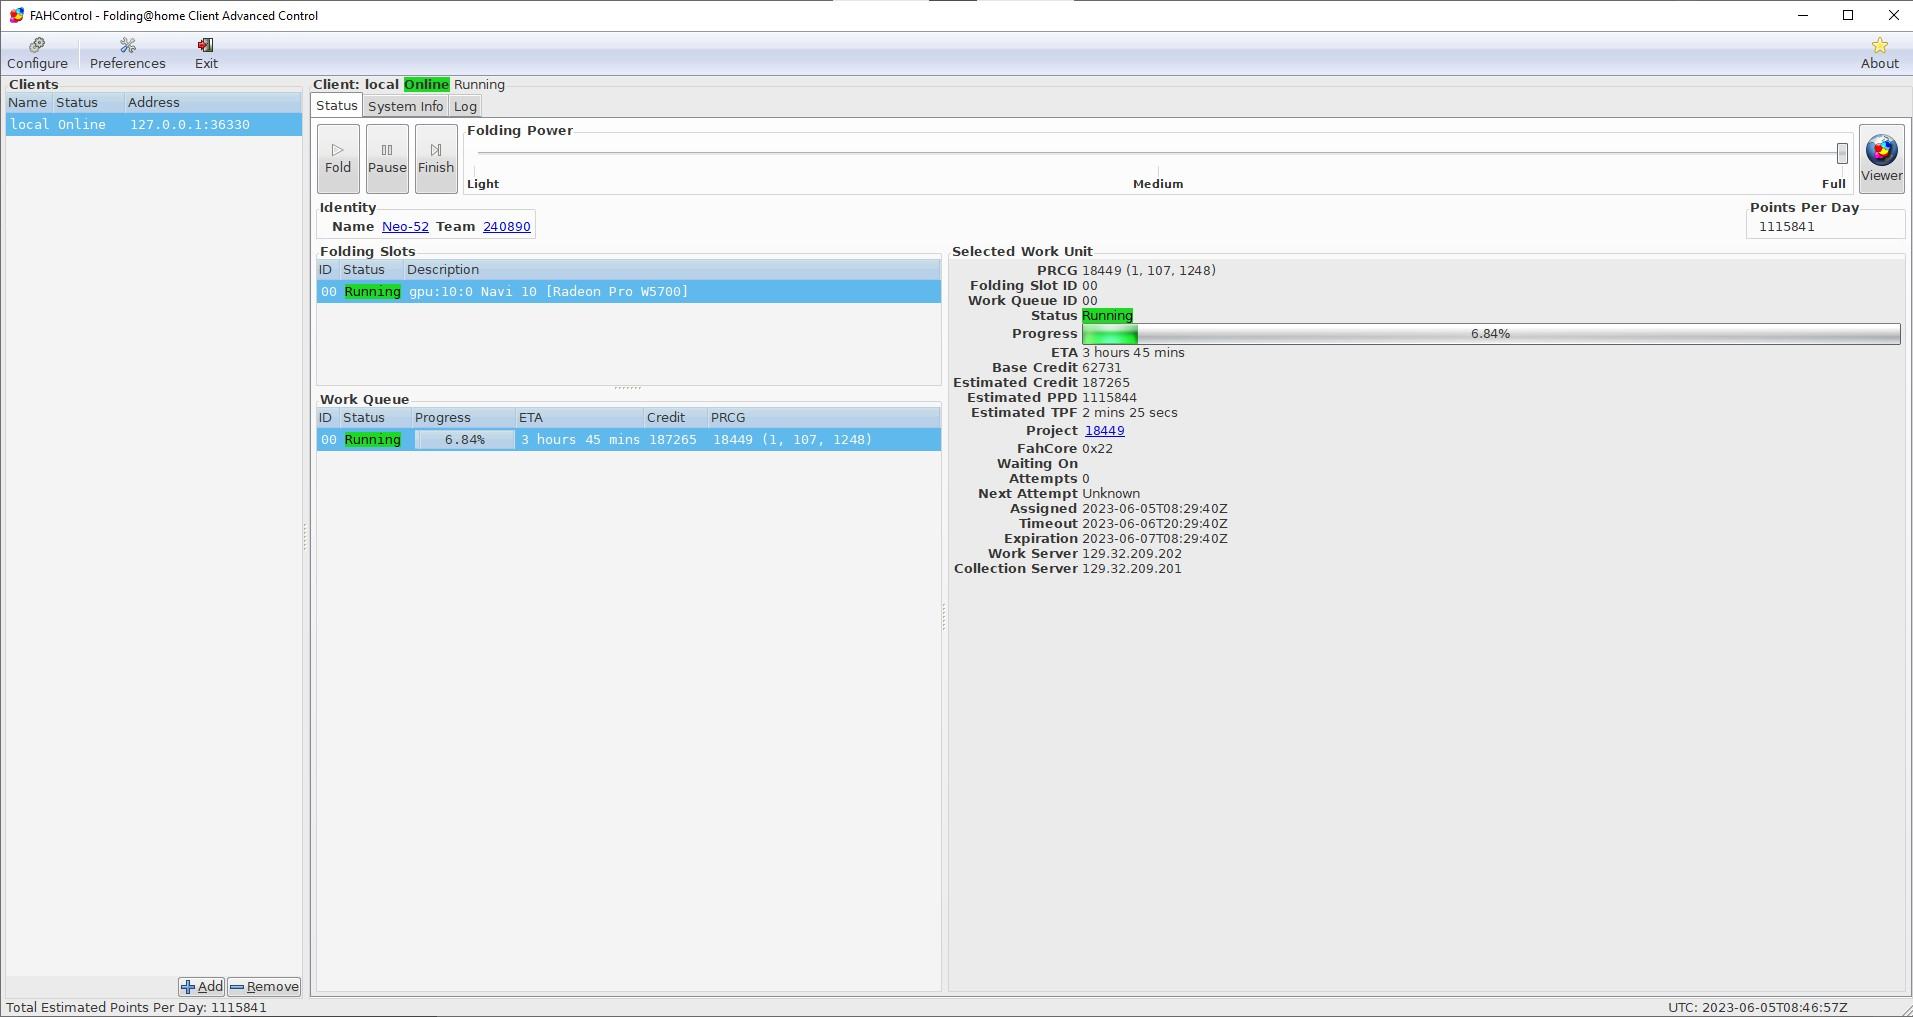
Task: Switch to the System Info tab
Action: [405, 106]
